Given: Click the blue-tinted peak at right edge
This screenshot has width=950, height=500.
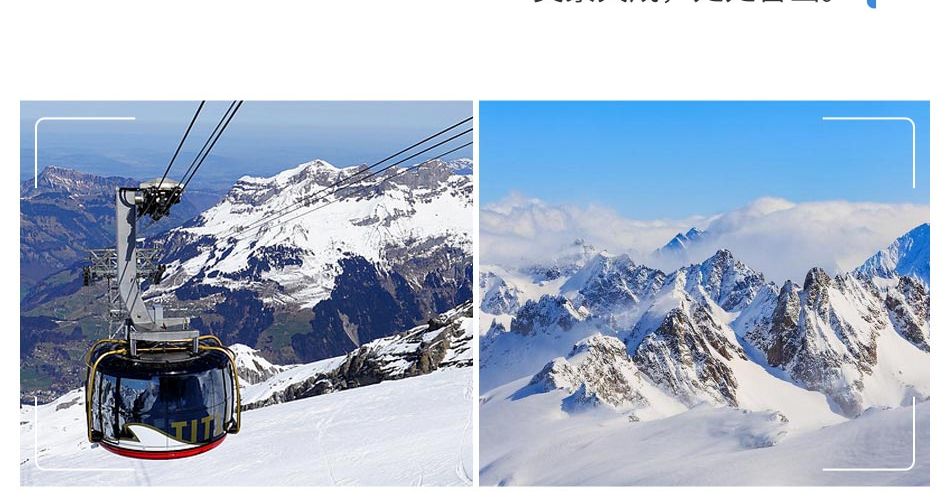Looking at the screenshot, I should point(899,252).
